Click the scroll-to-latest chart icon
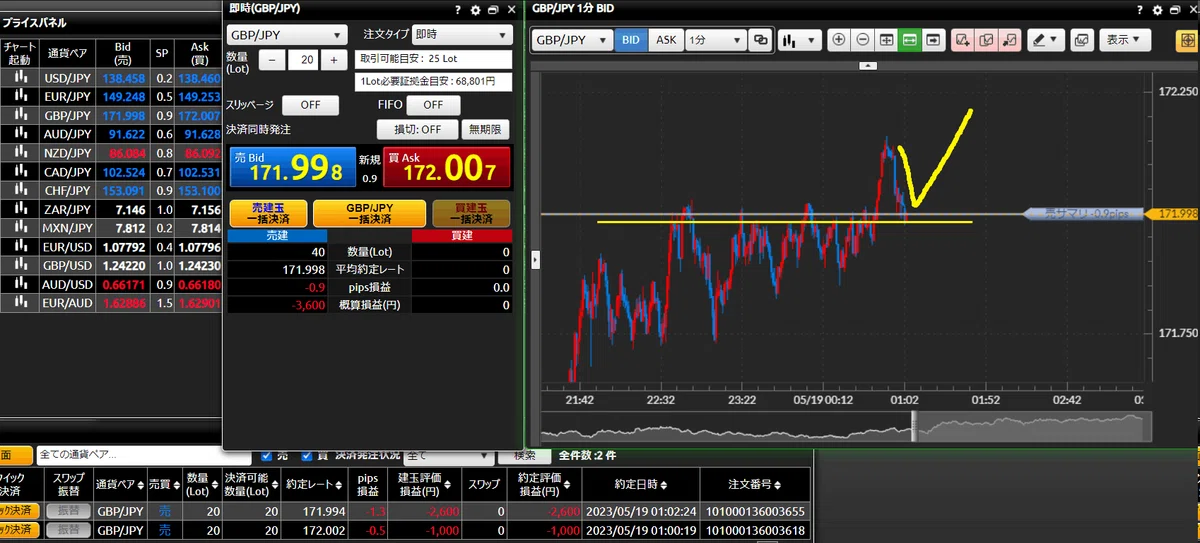 pos(933,40)
